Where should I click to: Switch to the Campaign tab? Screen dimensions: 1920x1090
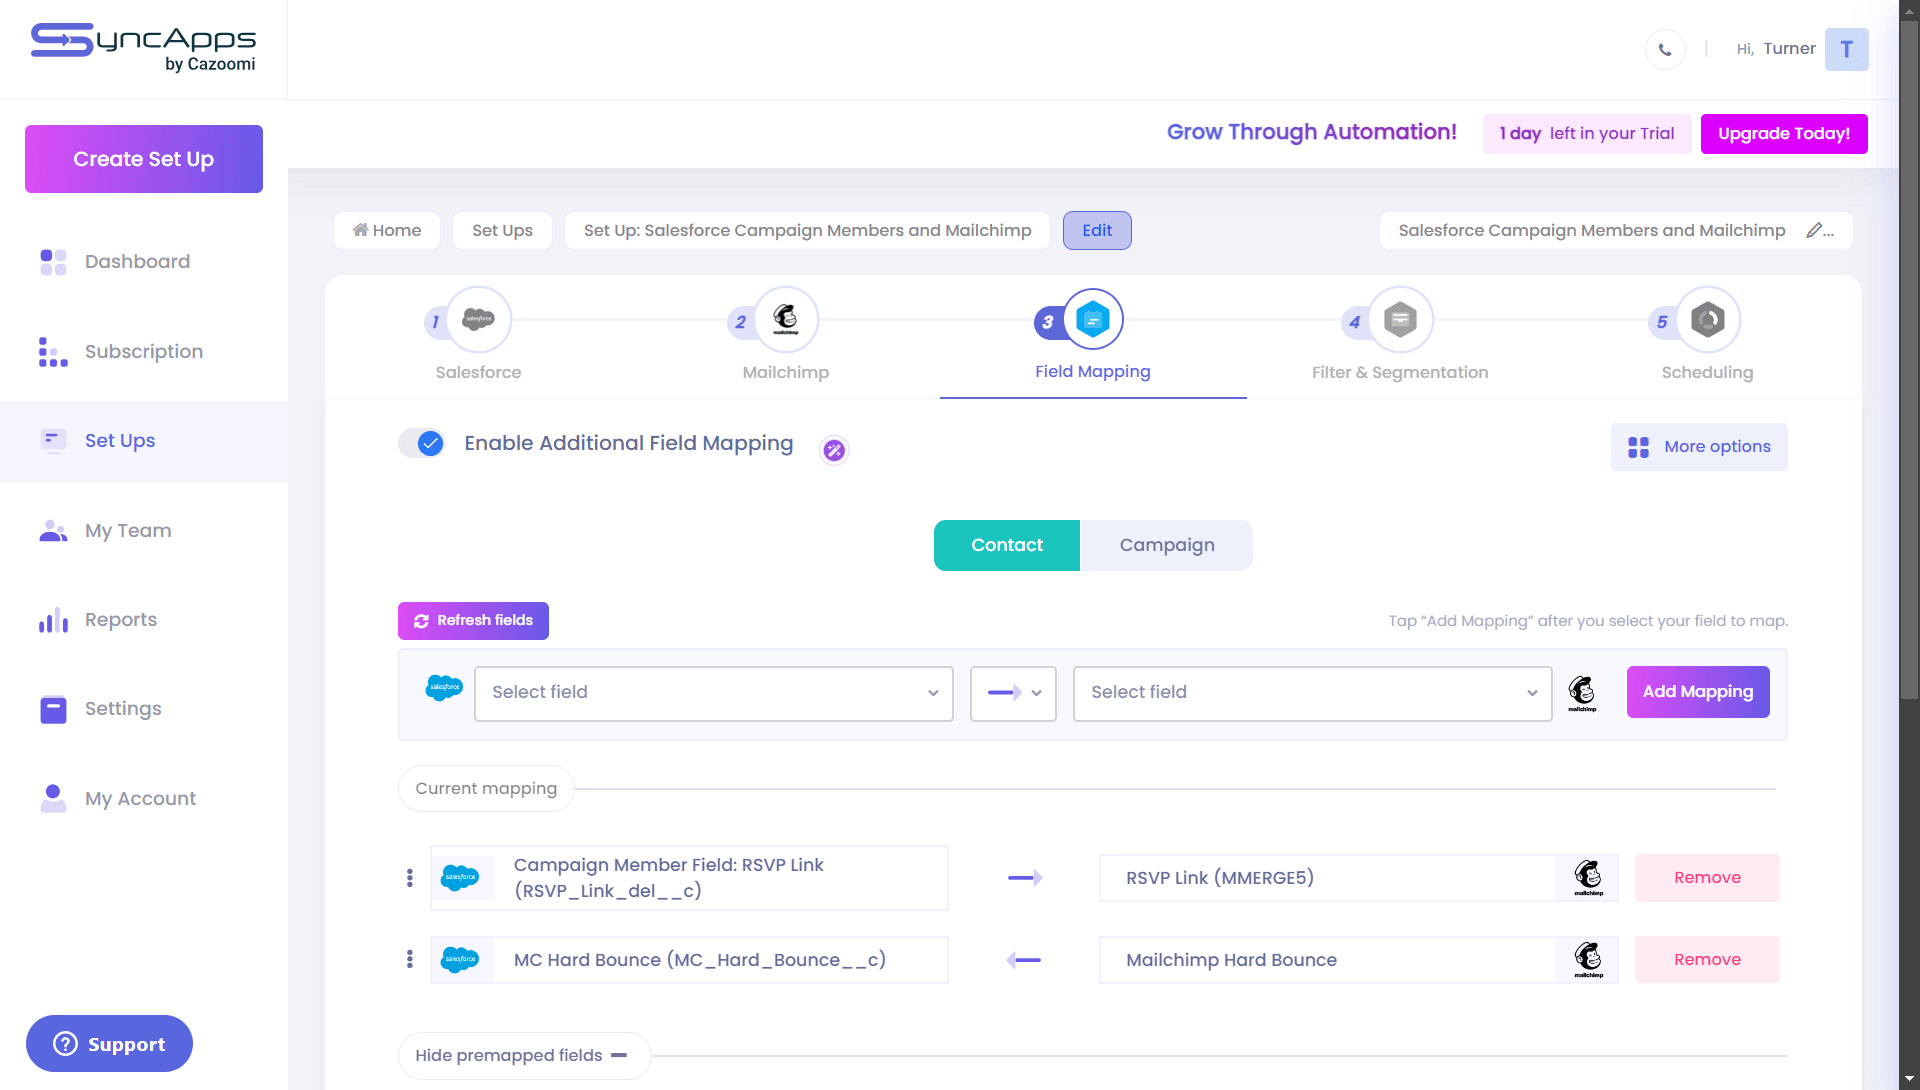tap(1167, 546)
